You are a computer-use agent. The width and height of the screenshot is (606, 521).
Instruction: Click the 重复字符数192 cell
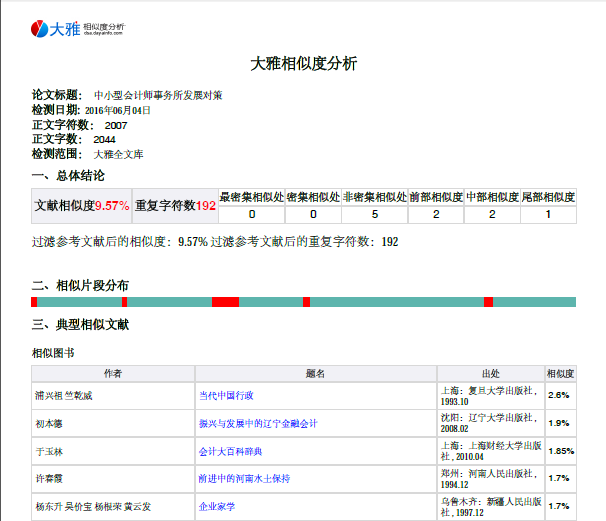tap(175, 206)
